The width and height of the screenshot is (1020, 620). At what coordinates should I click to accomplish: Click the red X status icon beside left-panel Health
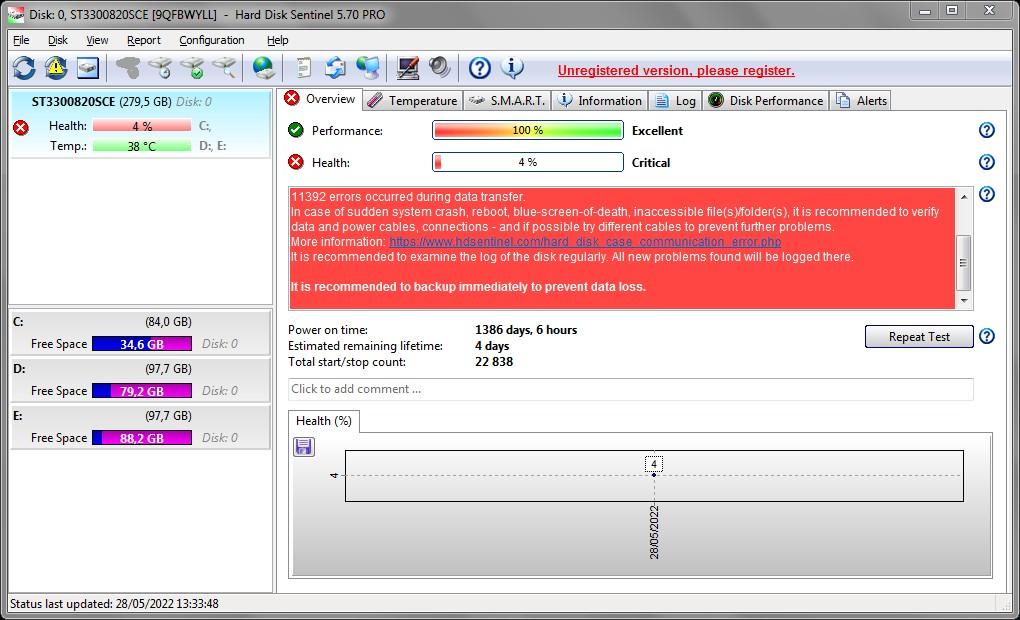coord(21,128)
